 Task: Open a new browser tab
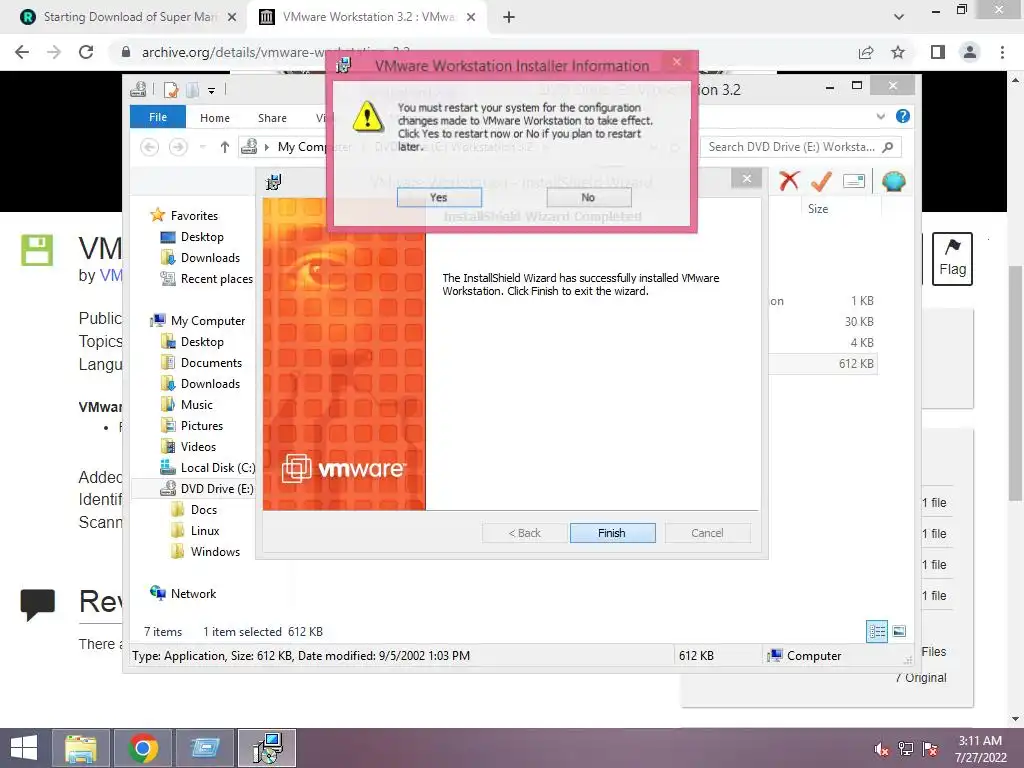[x=509, y=18]
